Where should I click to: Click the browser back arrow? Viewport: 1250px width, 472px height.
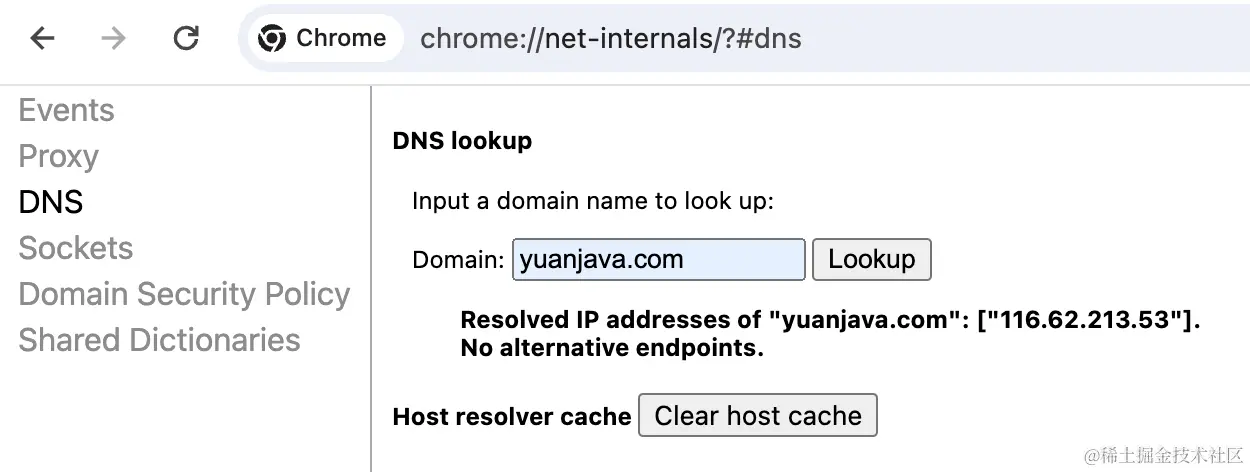(42, 39)
